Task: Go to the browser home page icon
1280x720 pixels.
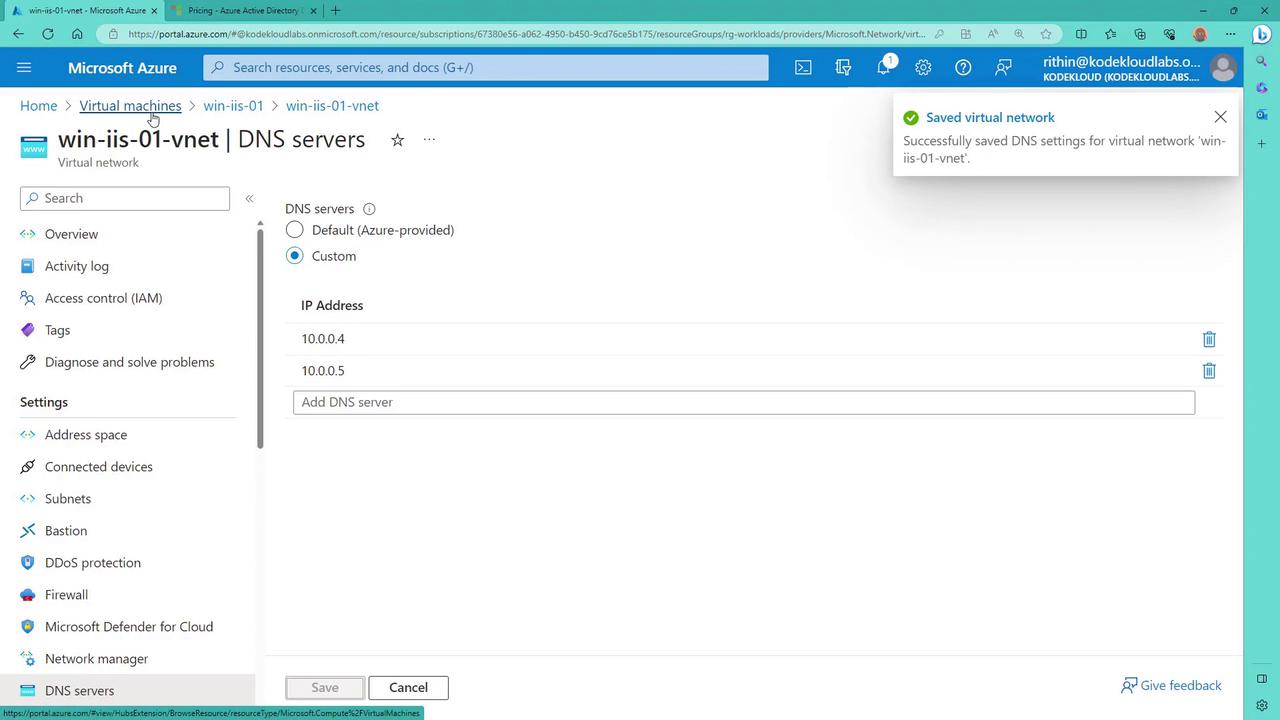Action: click(x=77, y=34)
